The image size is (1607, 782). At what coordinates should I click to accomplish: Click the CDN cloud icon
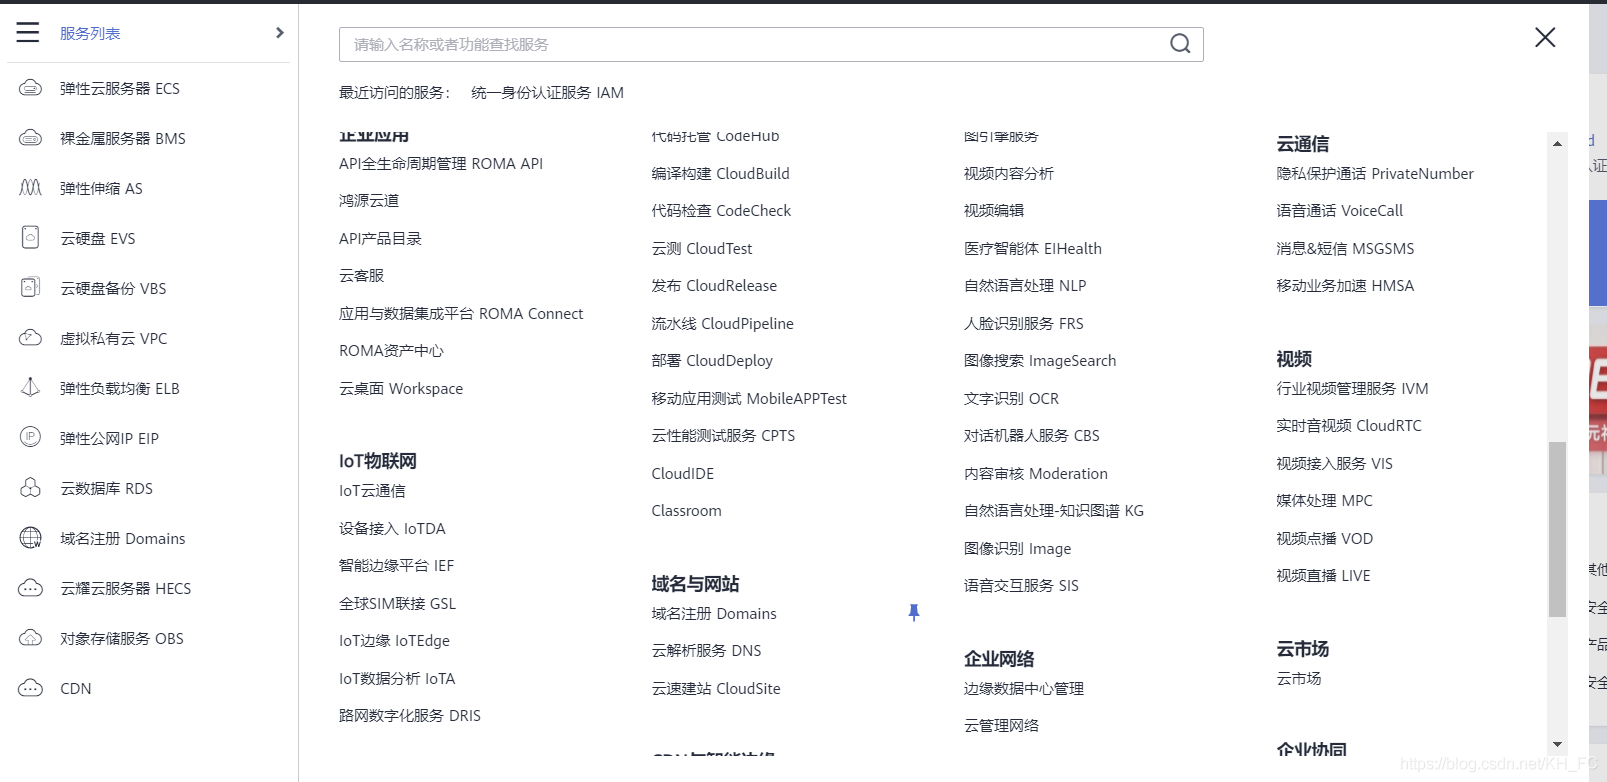pyautogui.click(x=31, y=688)
